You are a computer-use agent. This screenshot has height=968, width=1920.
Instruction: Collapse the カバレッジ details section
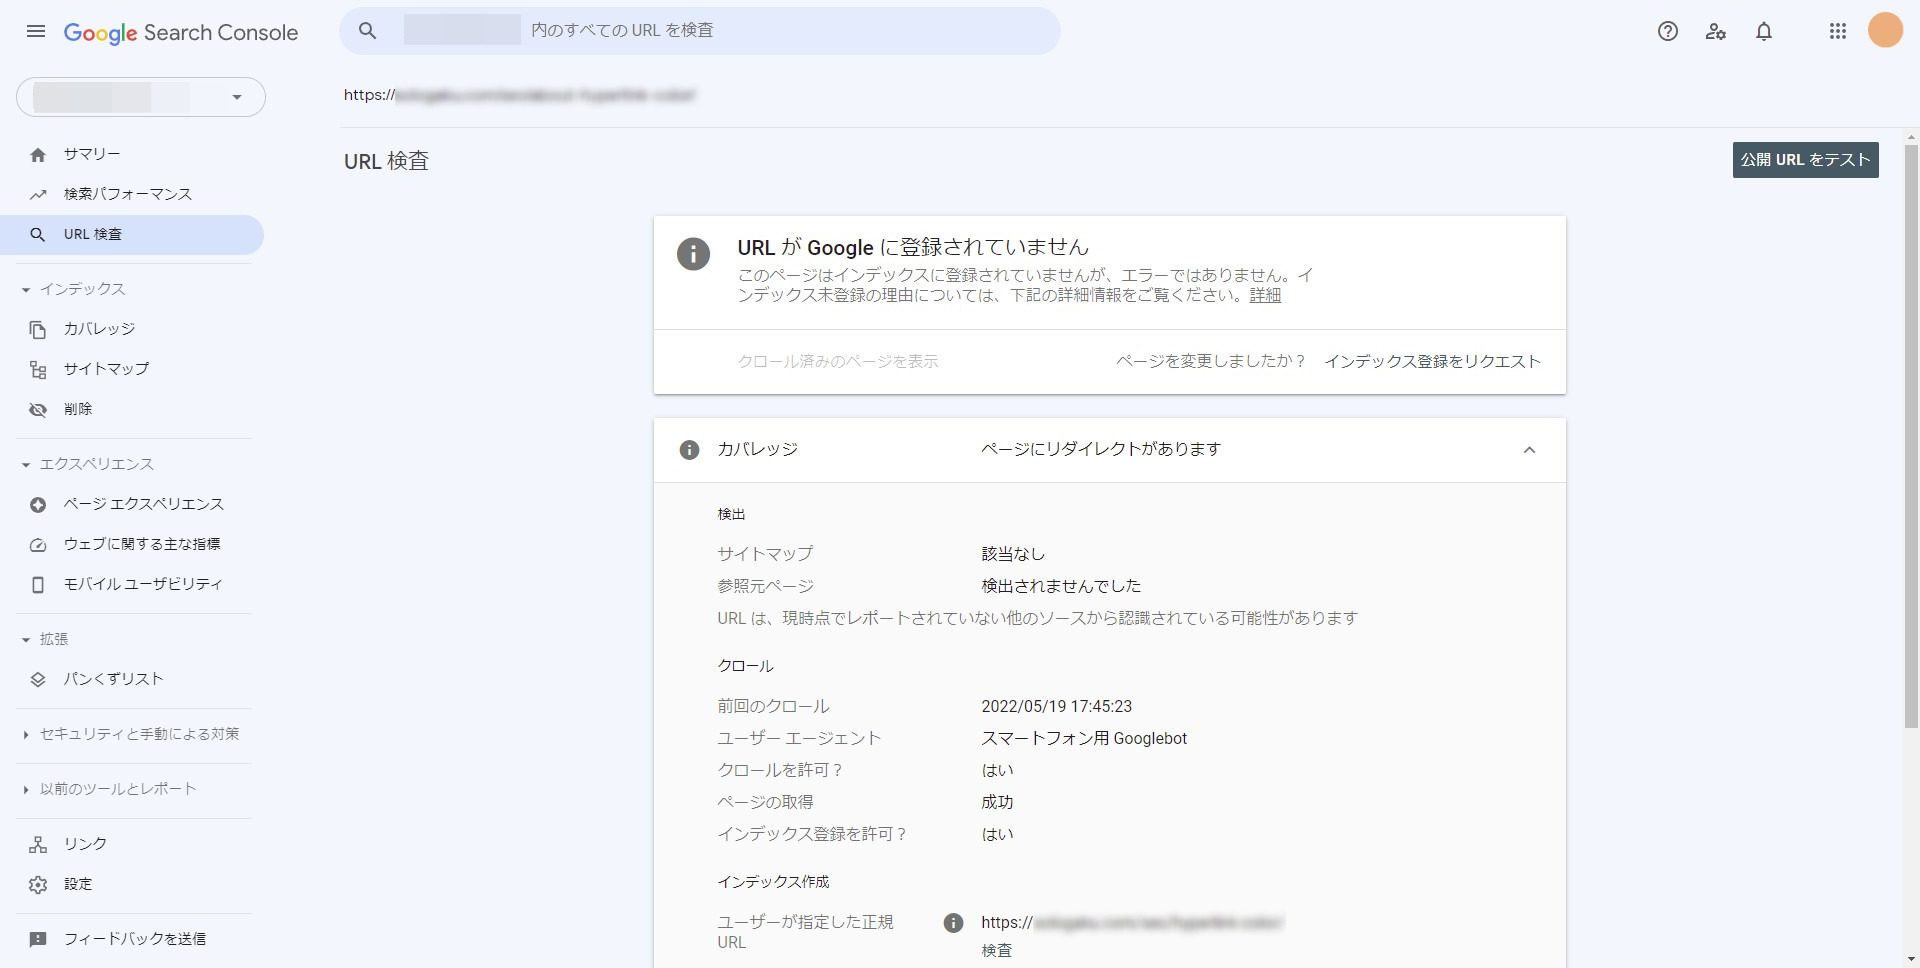coord(1528,450)
